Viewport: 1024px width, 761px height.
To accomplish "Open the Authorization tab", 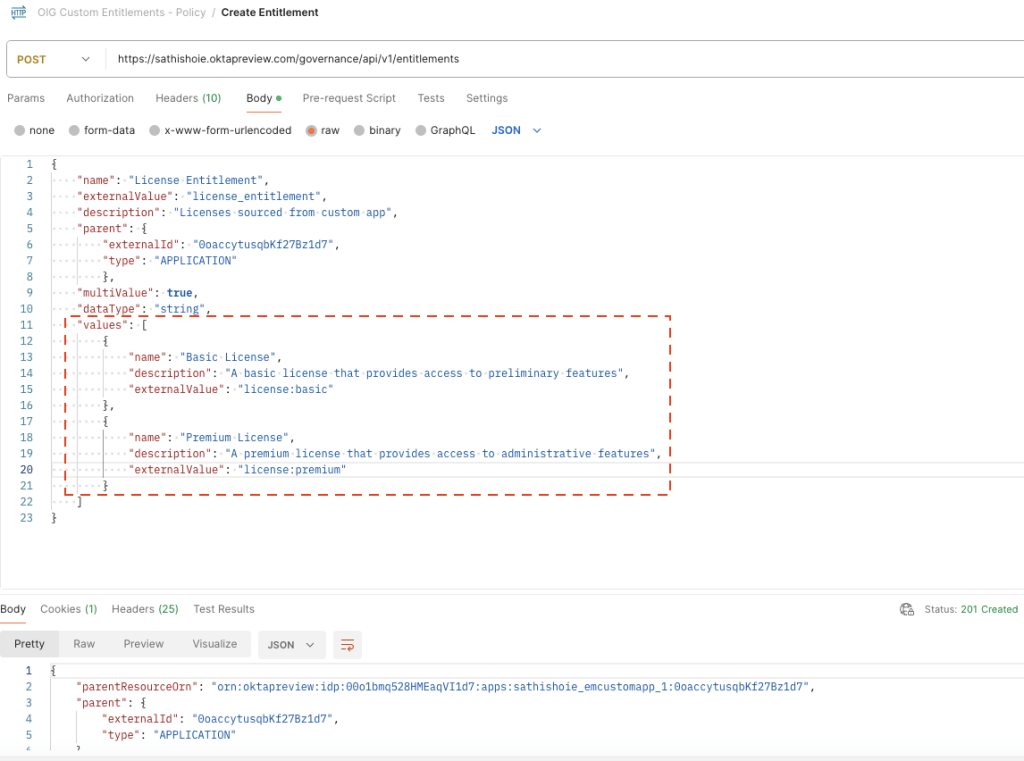I will tap(100, 98).
